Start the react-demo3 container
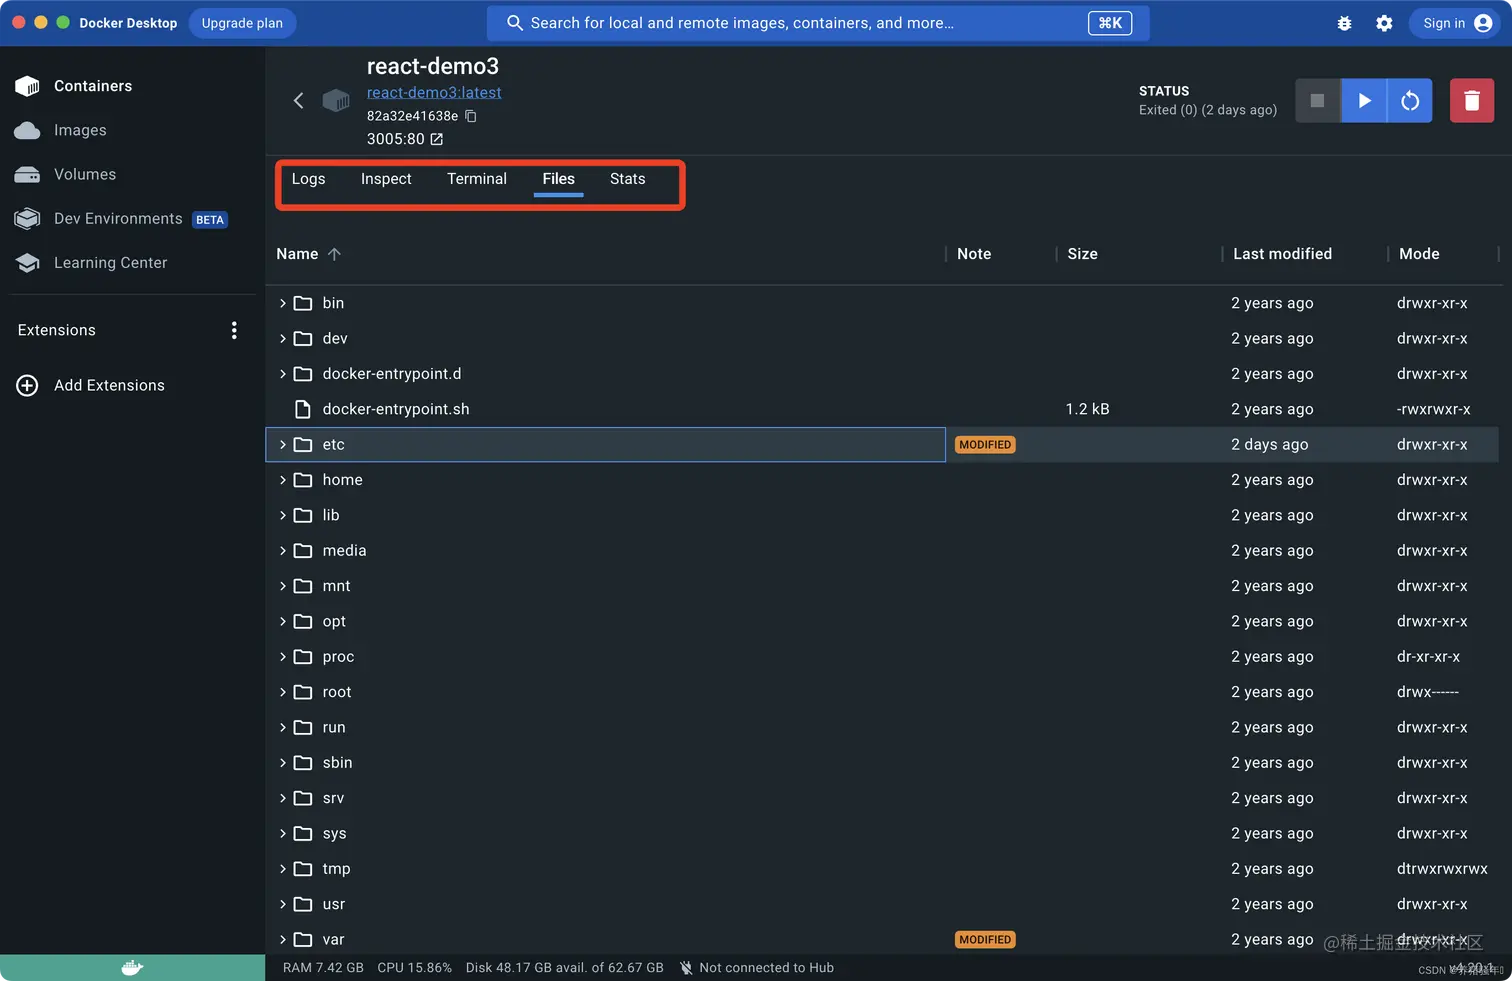This screenshot has width=1512, height=981. point(1364,100)
